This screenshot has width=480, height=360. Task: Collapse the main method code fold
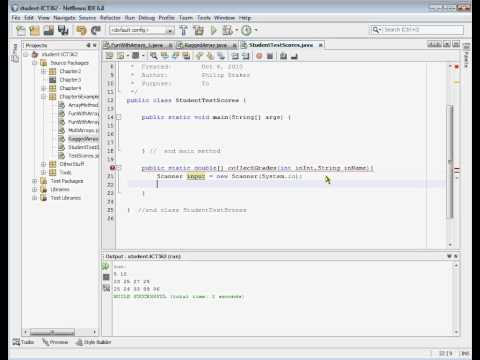(119, 117)
